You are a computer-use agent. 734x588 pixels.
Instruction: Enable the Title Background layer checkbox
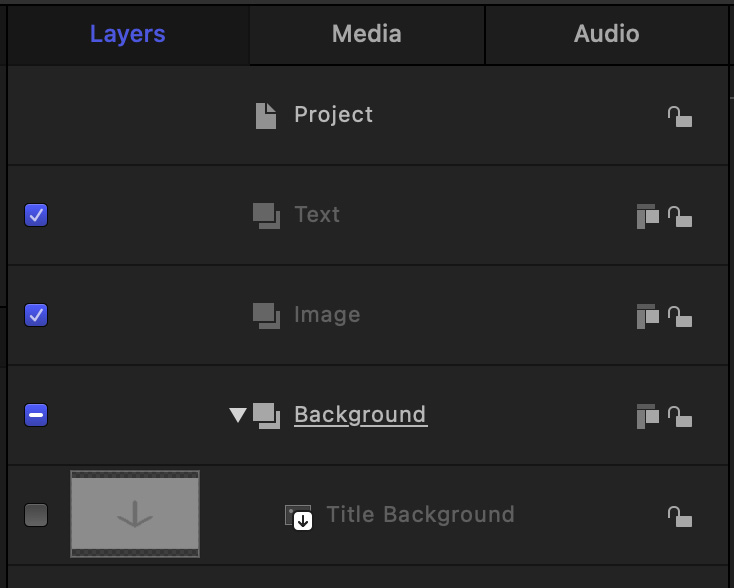point(36,515)
